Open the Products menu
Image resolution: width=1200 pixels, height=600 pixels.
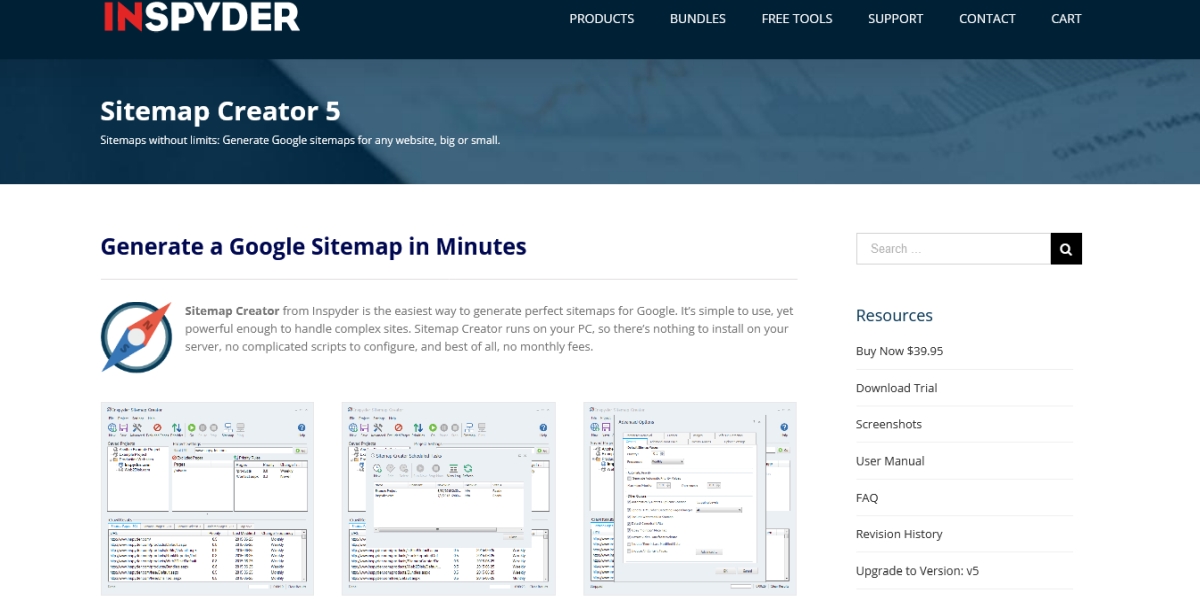coord(601,18)
